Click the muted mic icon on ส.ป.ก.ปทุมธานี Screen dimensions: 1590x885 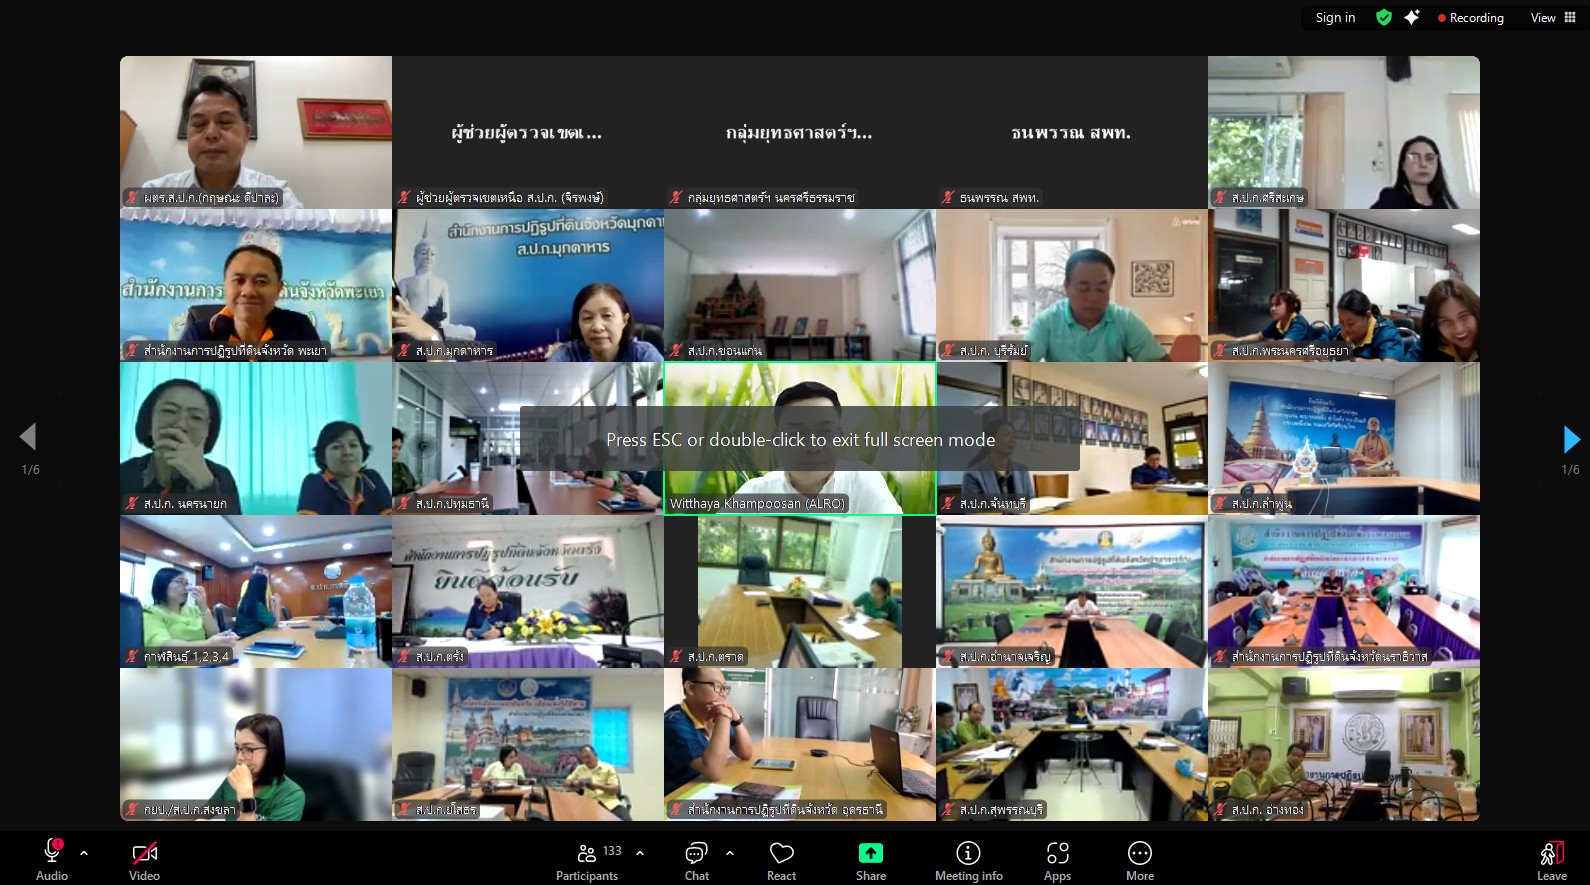pos(404,504)
